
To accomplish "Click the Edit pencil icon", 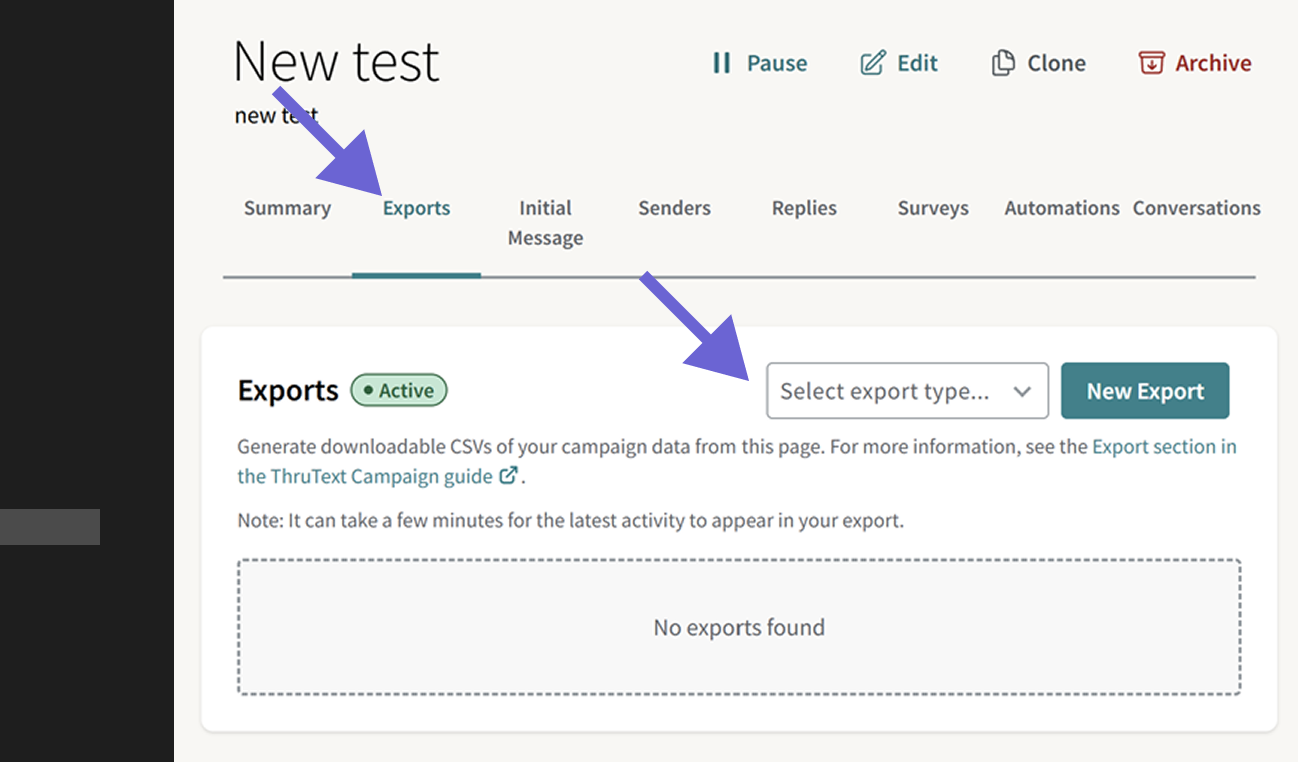I will click(x=873, y=63).
